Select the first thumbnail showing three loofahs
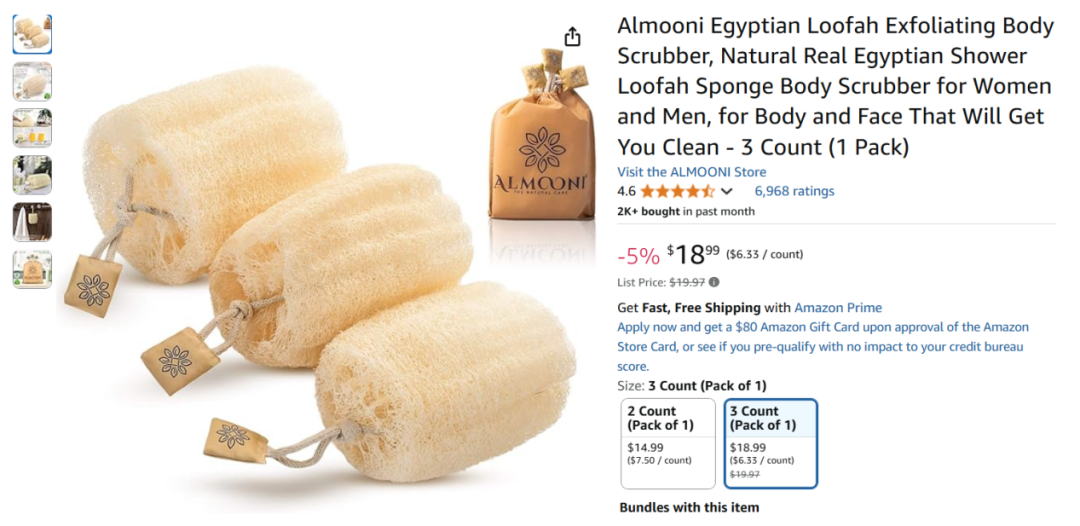The image size is (1080, 526). 32,34
